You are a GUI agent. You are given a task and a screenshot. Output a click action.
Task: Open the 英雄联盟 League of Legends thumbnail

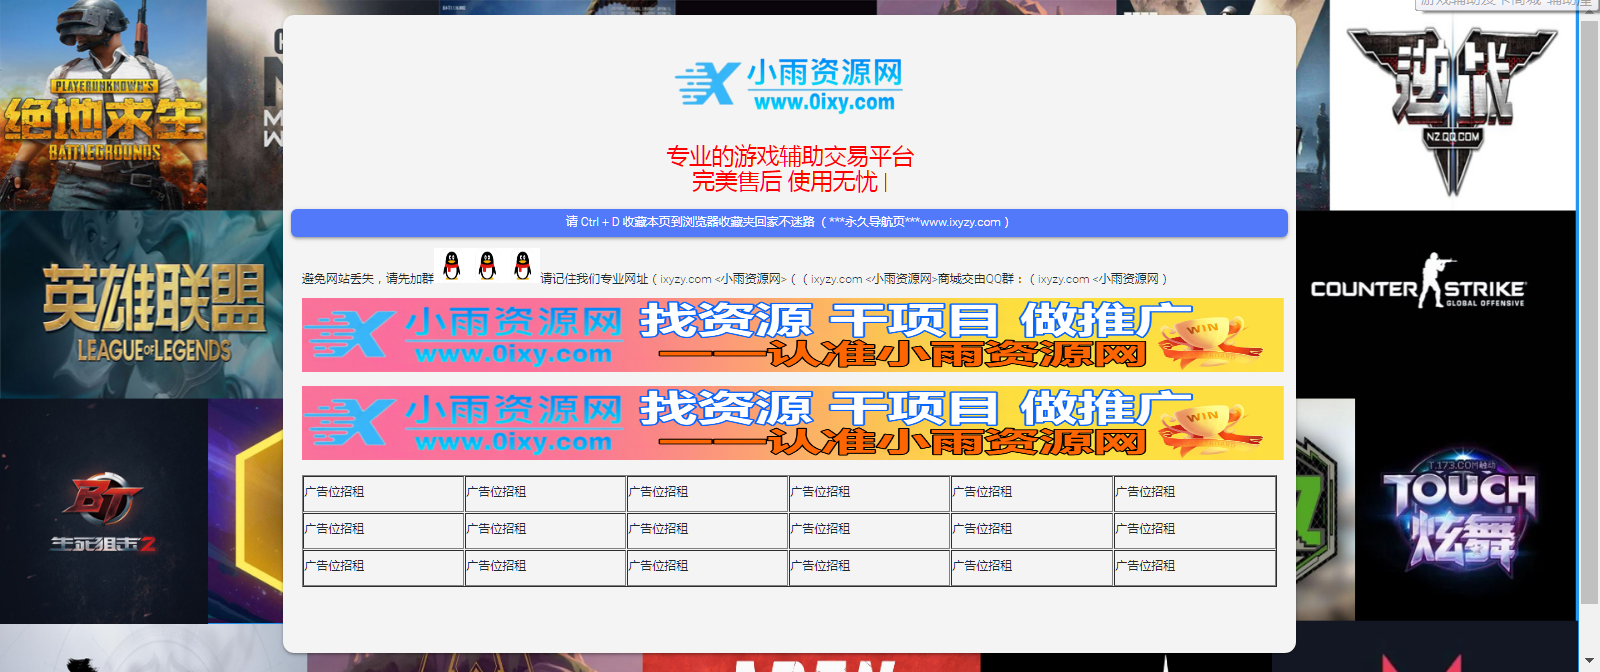point(141,305)
